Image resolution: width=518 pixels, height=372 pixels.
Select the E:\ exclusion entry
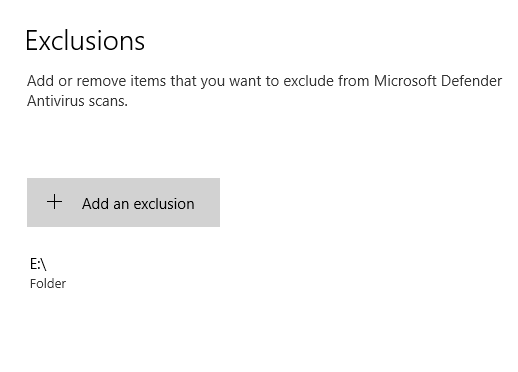tap(48, 273)
